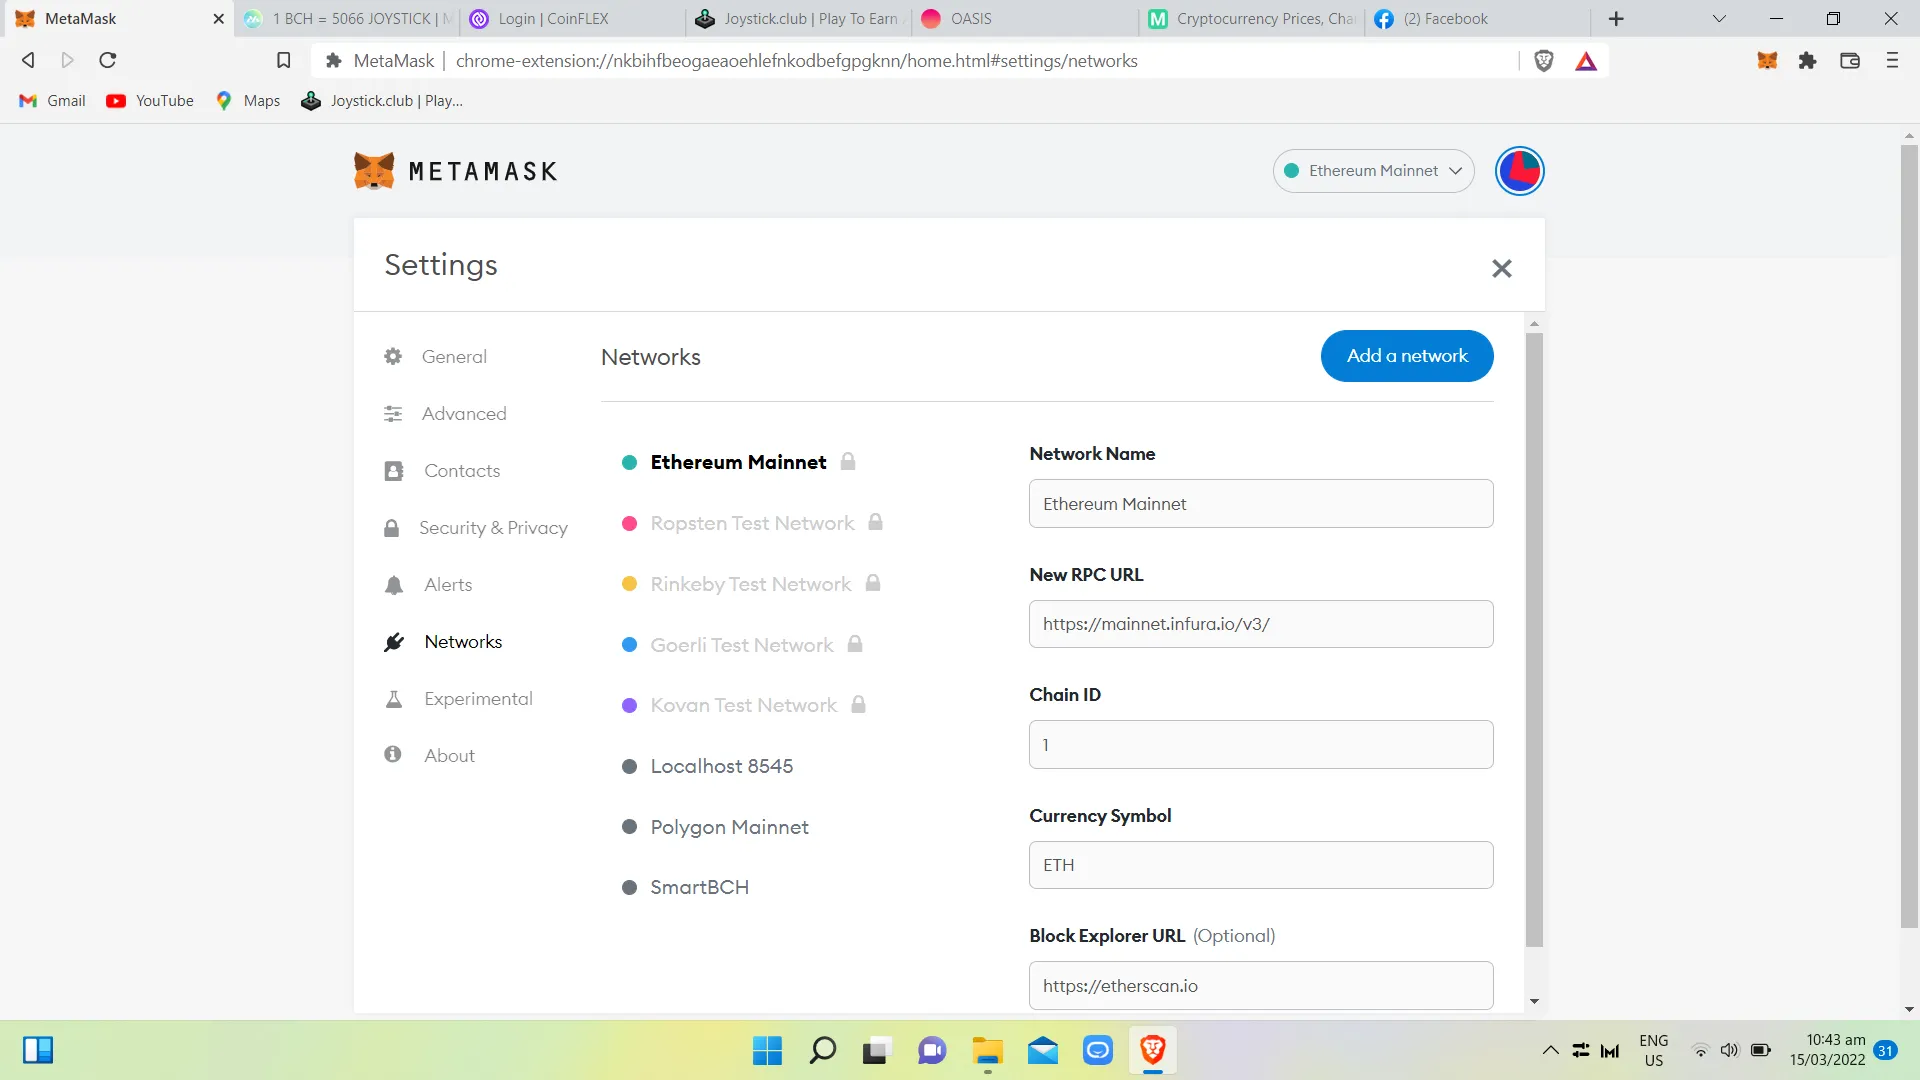Screen dimensions: 1920x1080
Task: Select Ethereum Mainnet in network list
Action: click(x=738, y=462)
